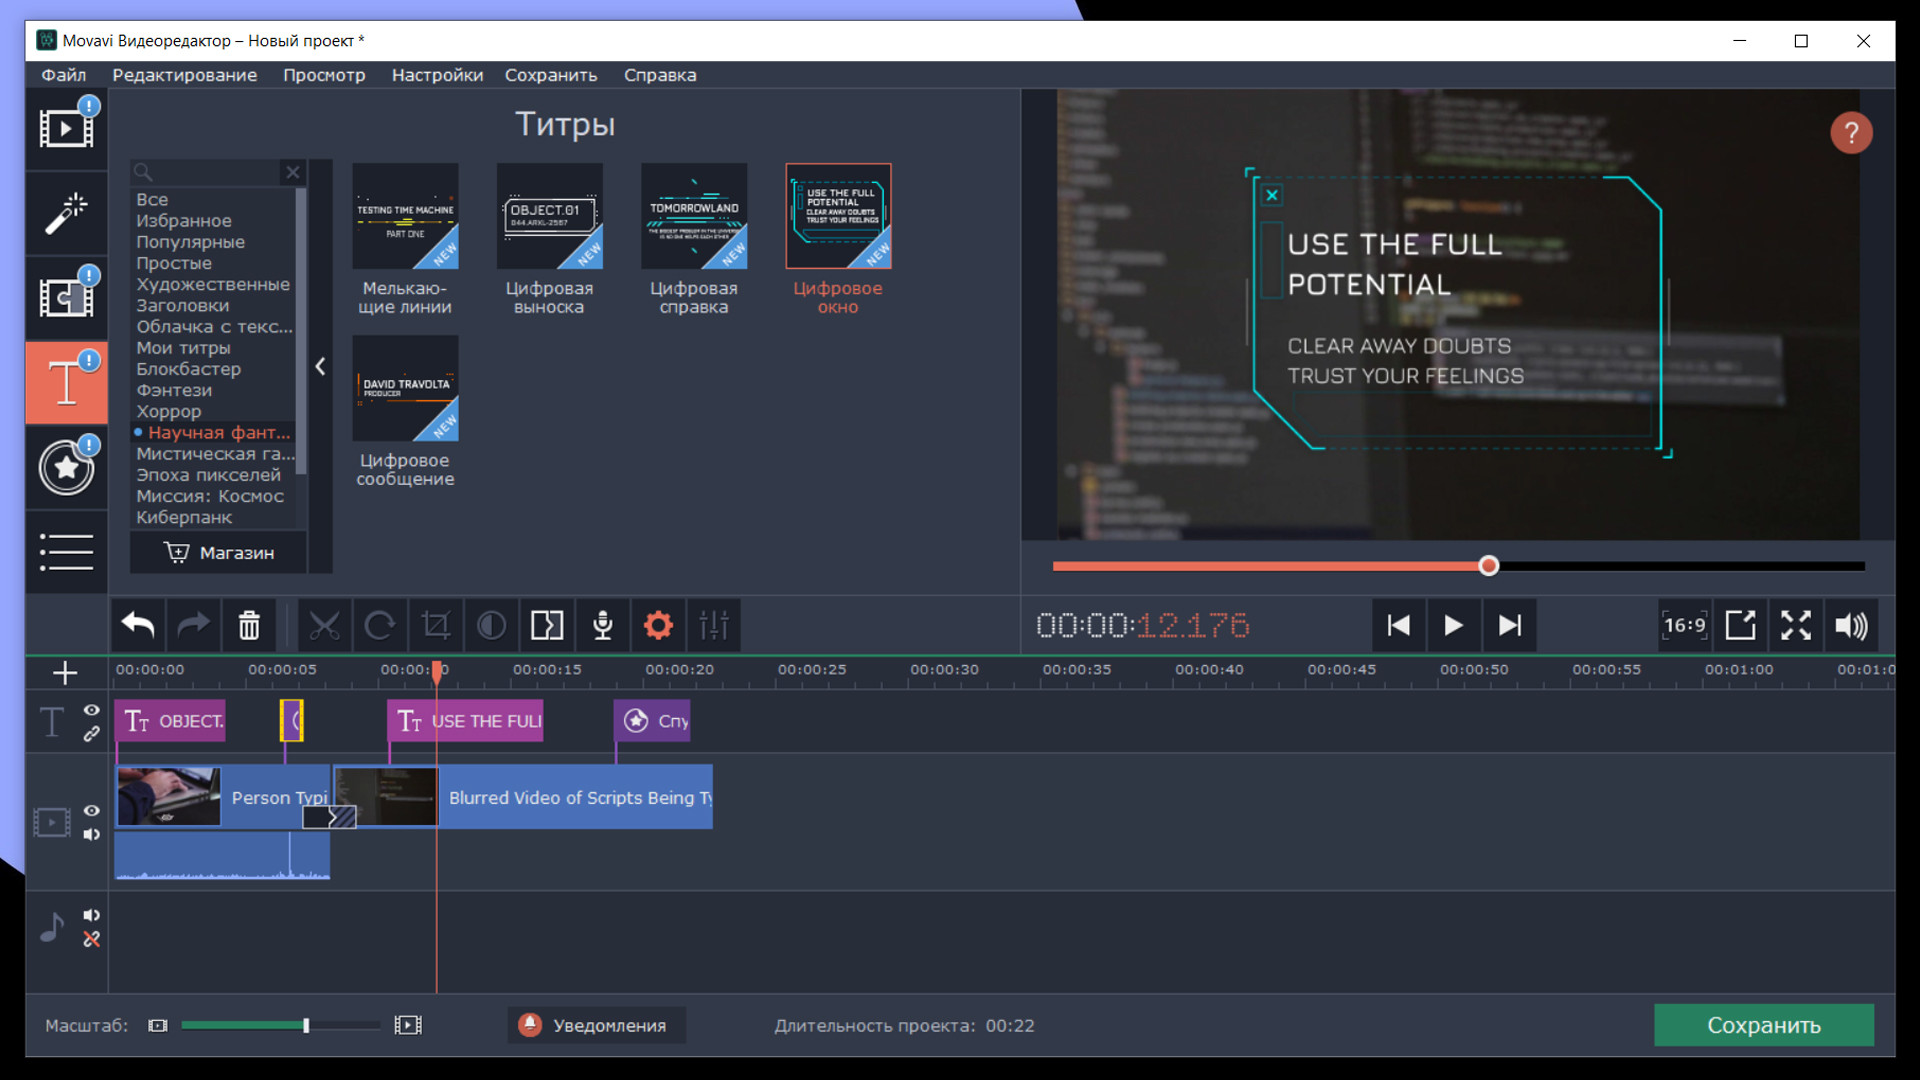Open the Настройки menu
Image resolution: width=1920 pixels, height=1080 pixels.
point(437,75)
